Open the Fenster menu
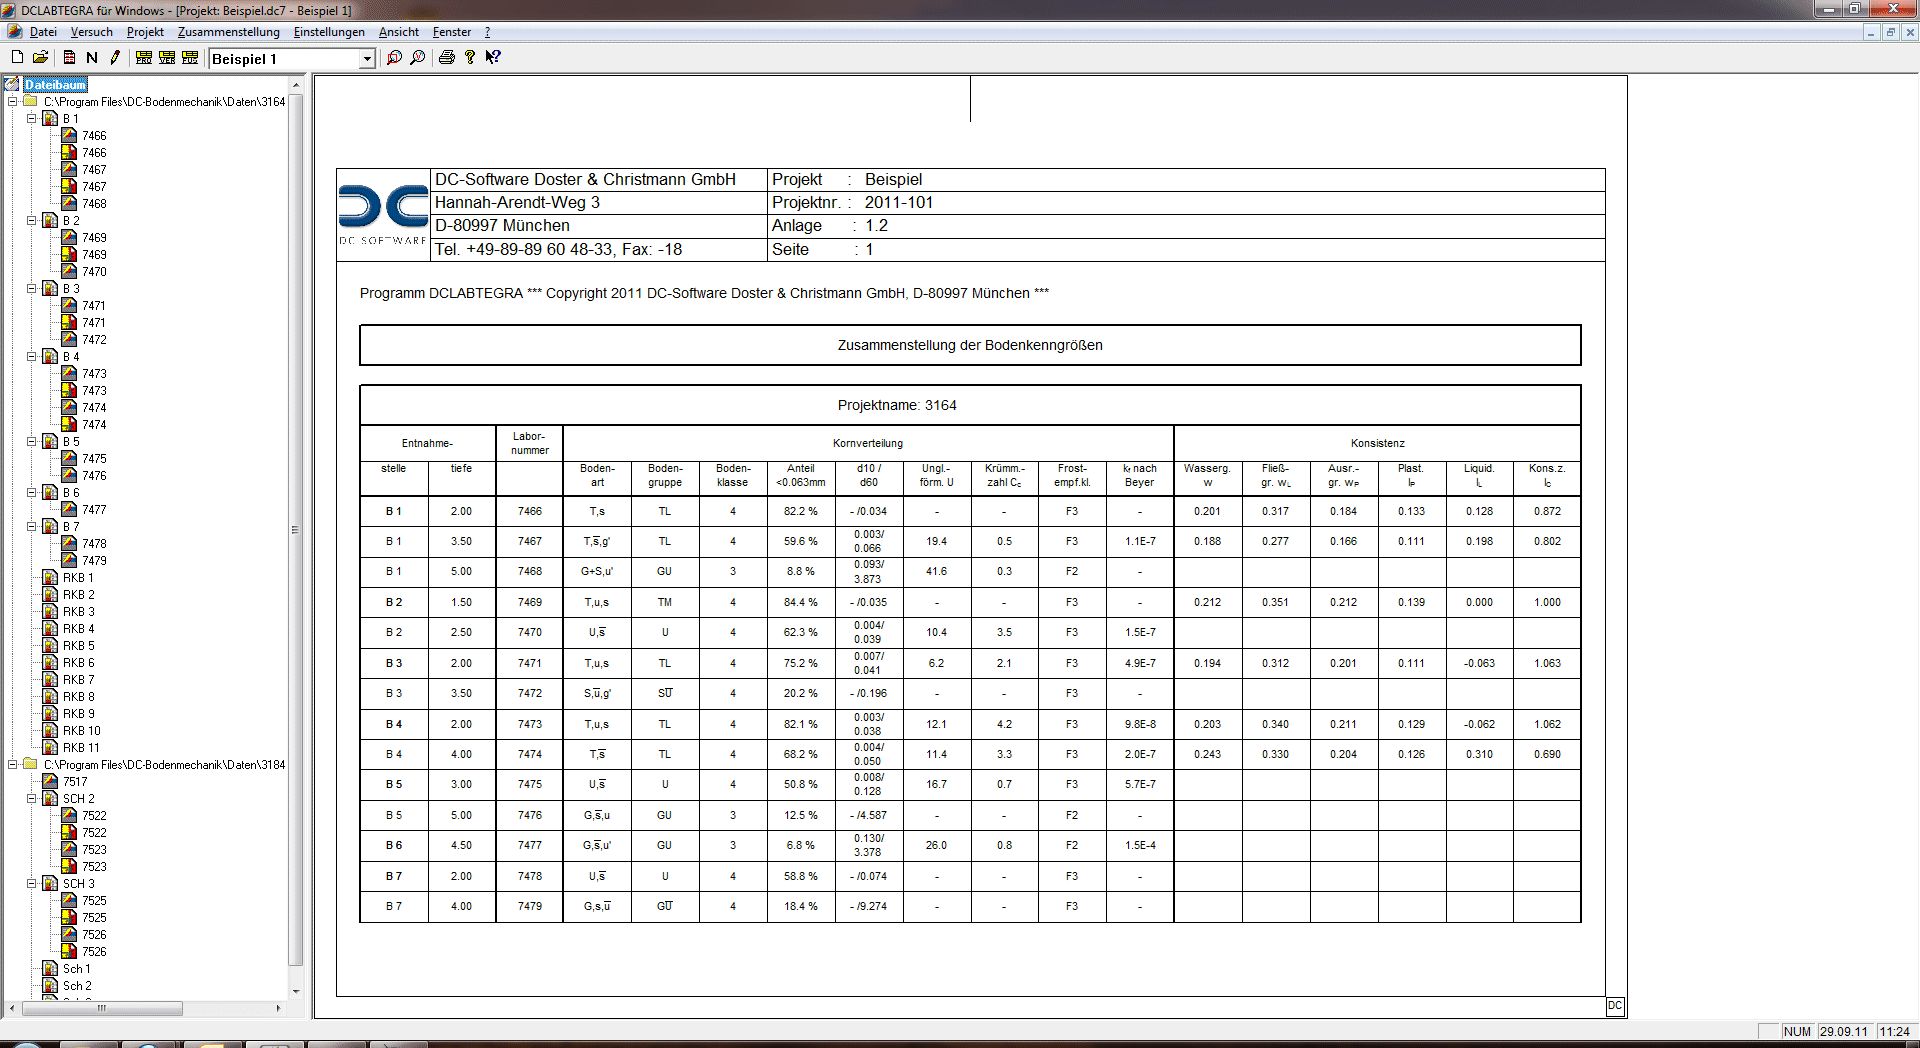The width and height of the screenshot is (1920, 1048). (451, 32)
